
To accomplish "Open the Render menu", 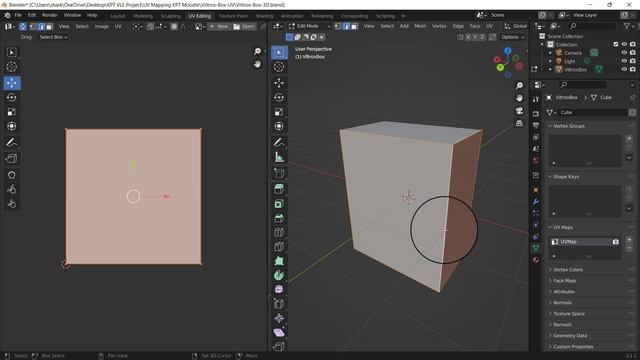I will 50,15.
